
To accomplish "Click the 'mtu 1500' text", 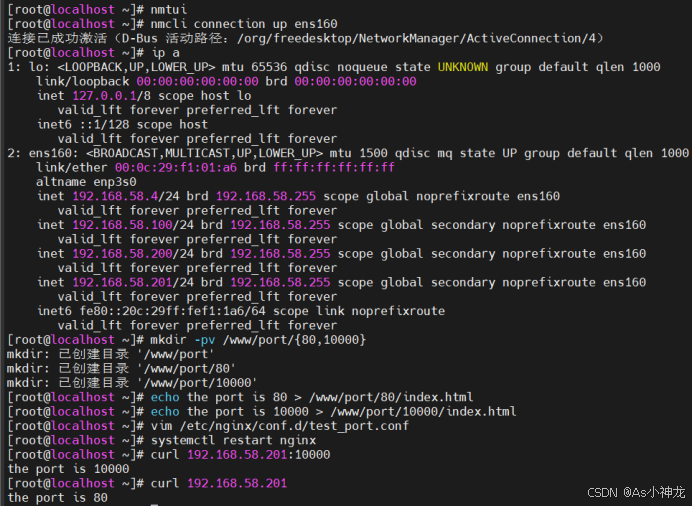I will click(359, 153).
